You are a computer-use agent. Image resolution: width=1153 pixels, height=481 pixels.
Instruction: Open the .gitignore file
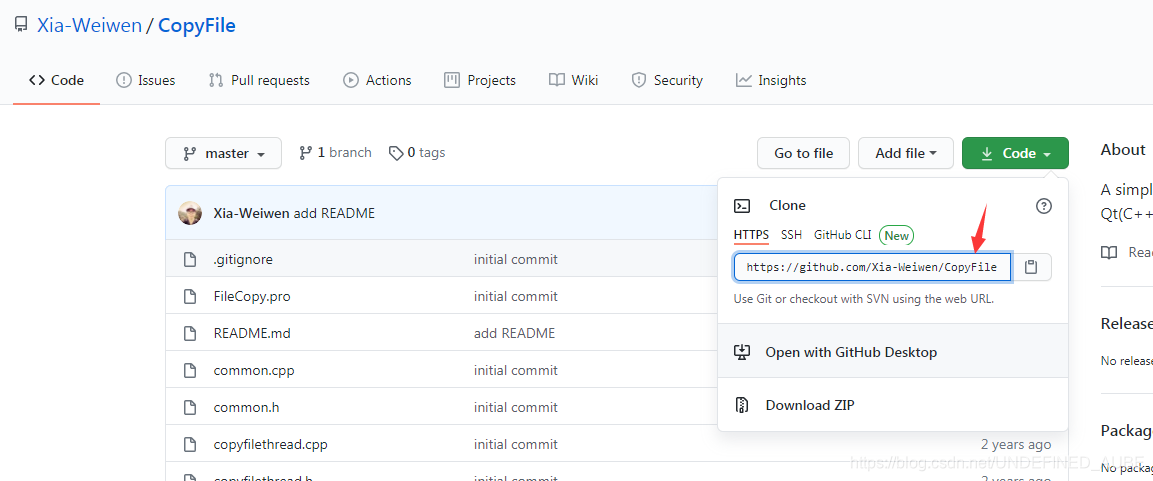(243, 259)
